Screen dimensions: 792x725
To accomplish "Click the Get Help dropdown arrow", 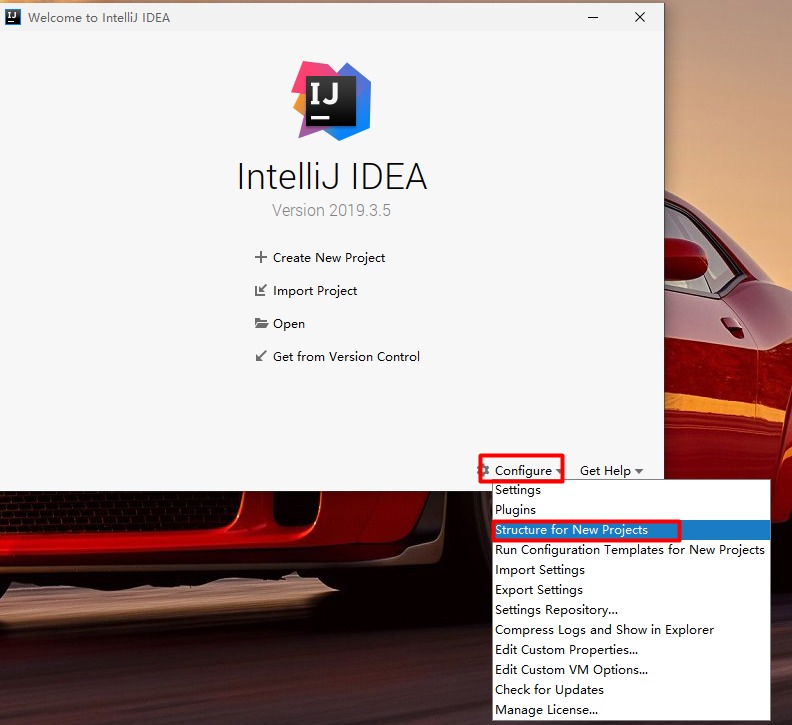I will coord(639,471).
